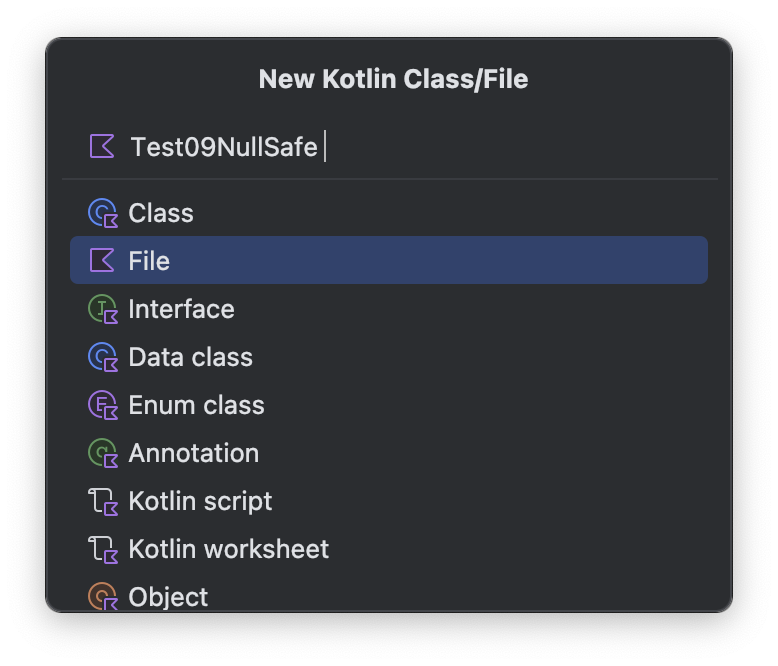Click the Kotlin File icon in list

[x=102, y=261]
